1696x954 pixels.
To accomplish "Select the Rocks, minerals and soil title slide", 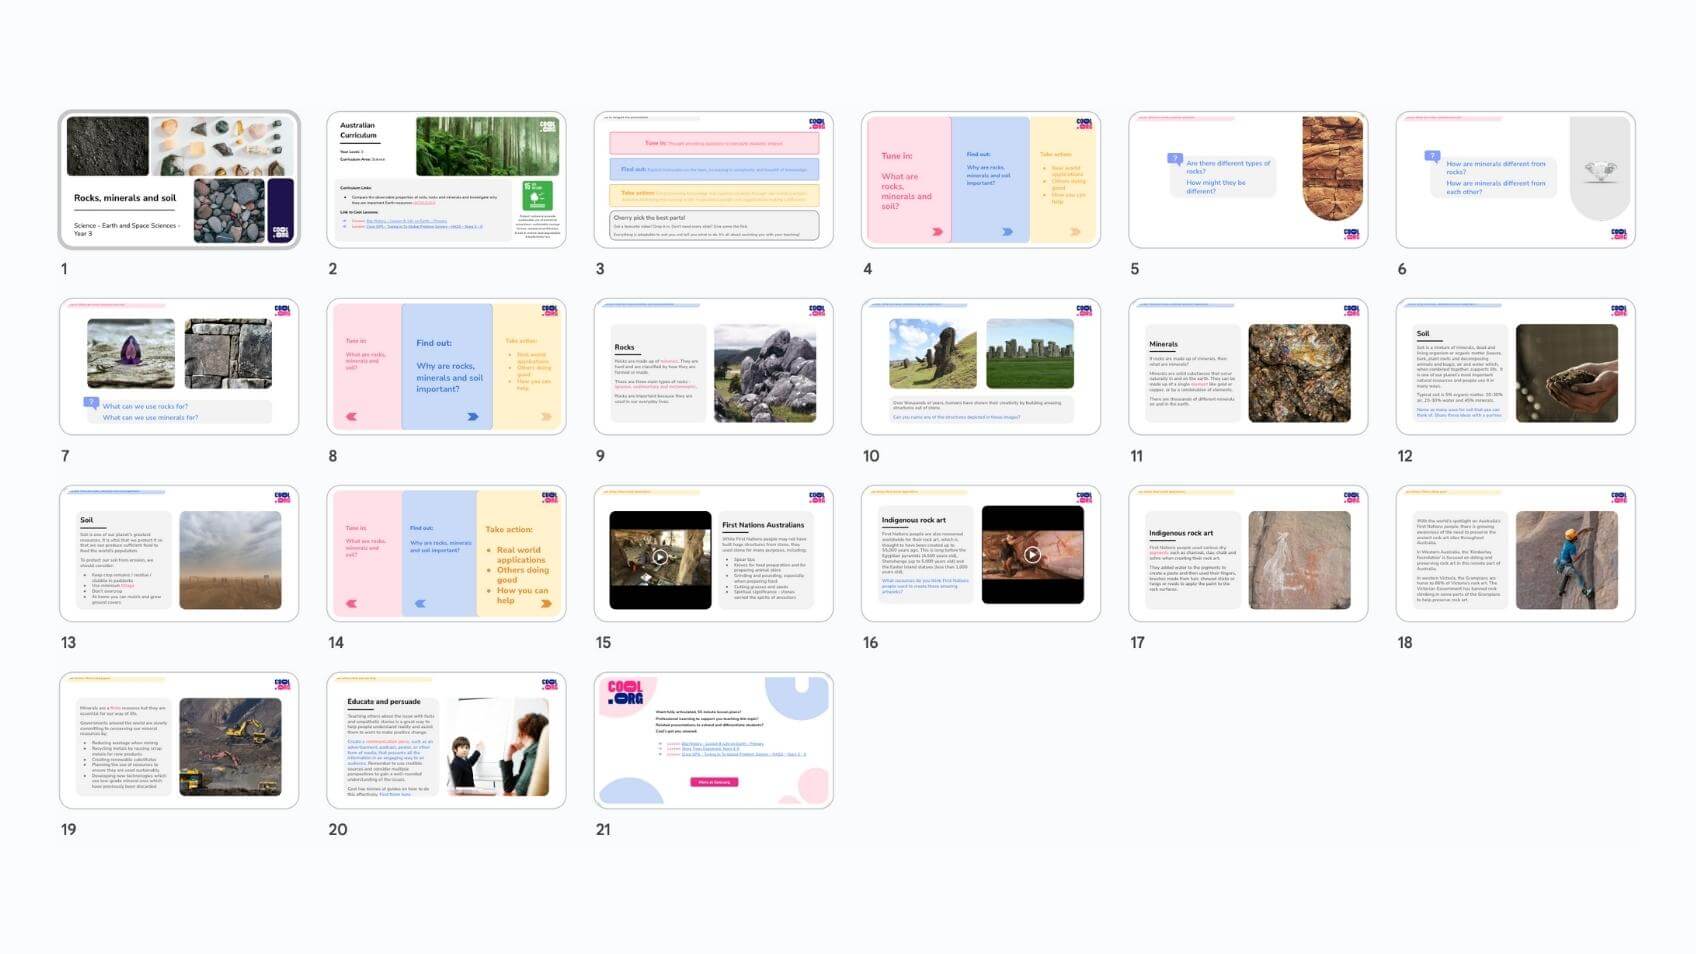I will (x=179, y=180).
